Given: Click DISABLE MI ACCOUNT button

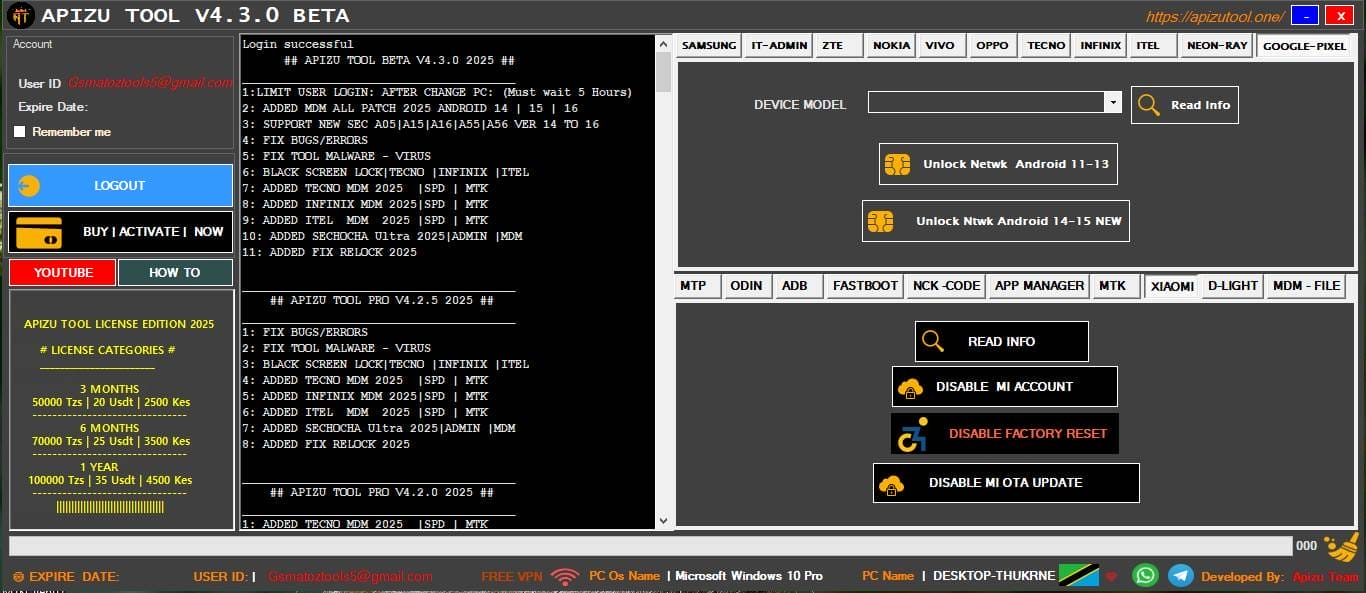Looking at the screenshot, I should coord(1005,387).
